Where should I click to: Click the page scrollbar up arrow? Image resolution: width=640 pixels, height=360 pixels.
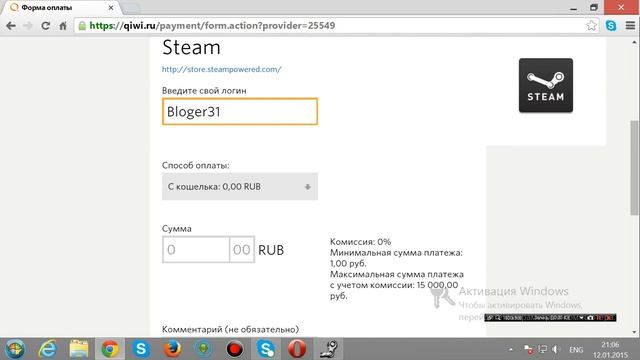pyautogui.click(x=635, y=42)
